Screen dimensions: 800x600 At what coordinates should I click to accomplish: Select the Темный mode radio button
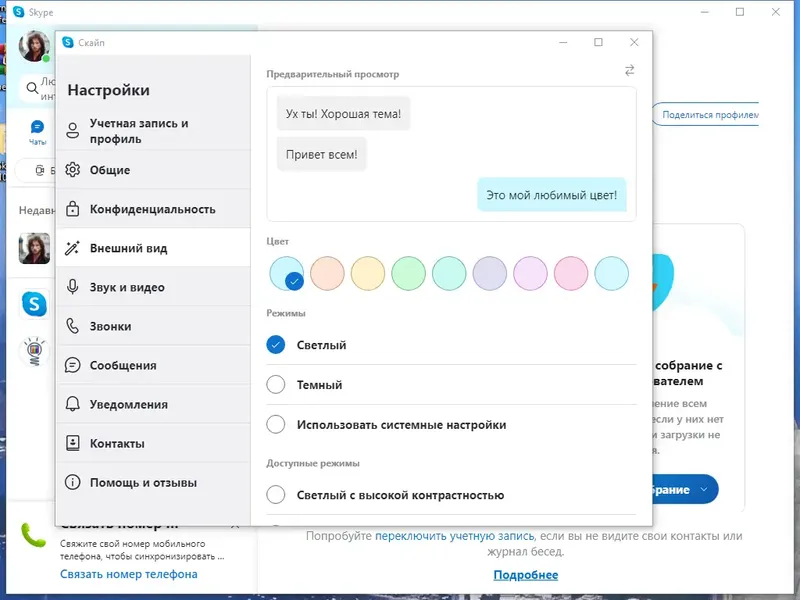click(276, 384)
